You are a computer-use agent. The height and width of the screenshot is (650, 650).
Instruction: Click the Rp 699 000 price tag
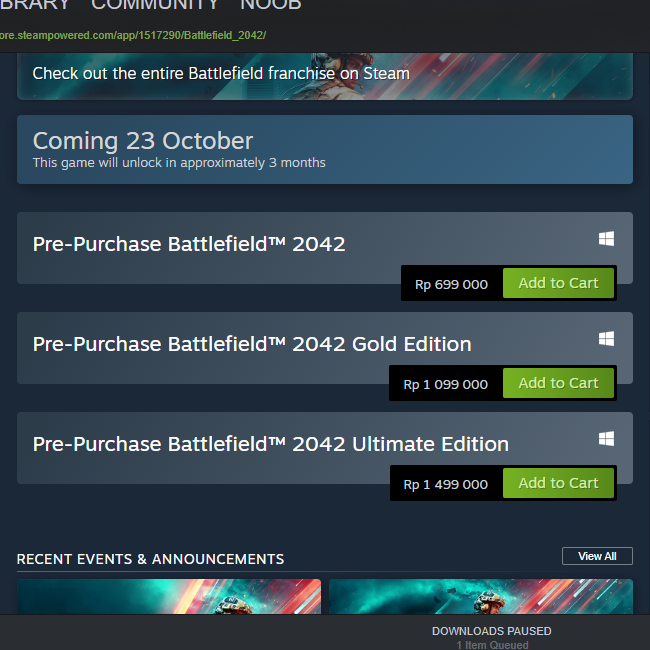pyautogui.click(x=452, y=284)
